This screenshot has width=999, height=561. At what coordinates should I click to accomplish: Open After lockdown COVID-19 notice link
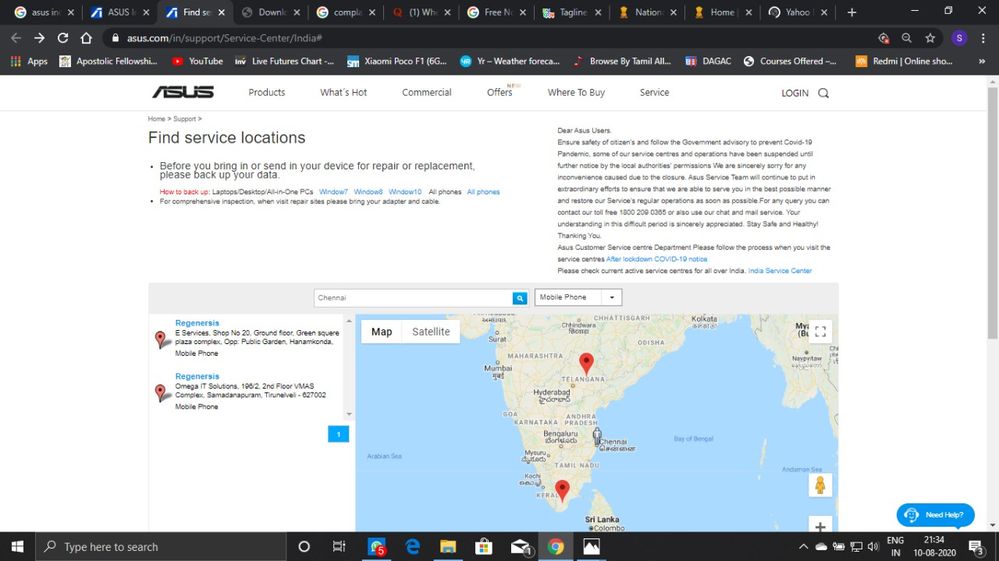[x=656, y=259]
